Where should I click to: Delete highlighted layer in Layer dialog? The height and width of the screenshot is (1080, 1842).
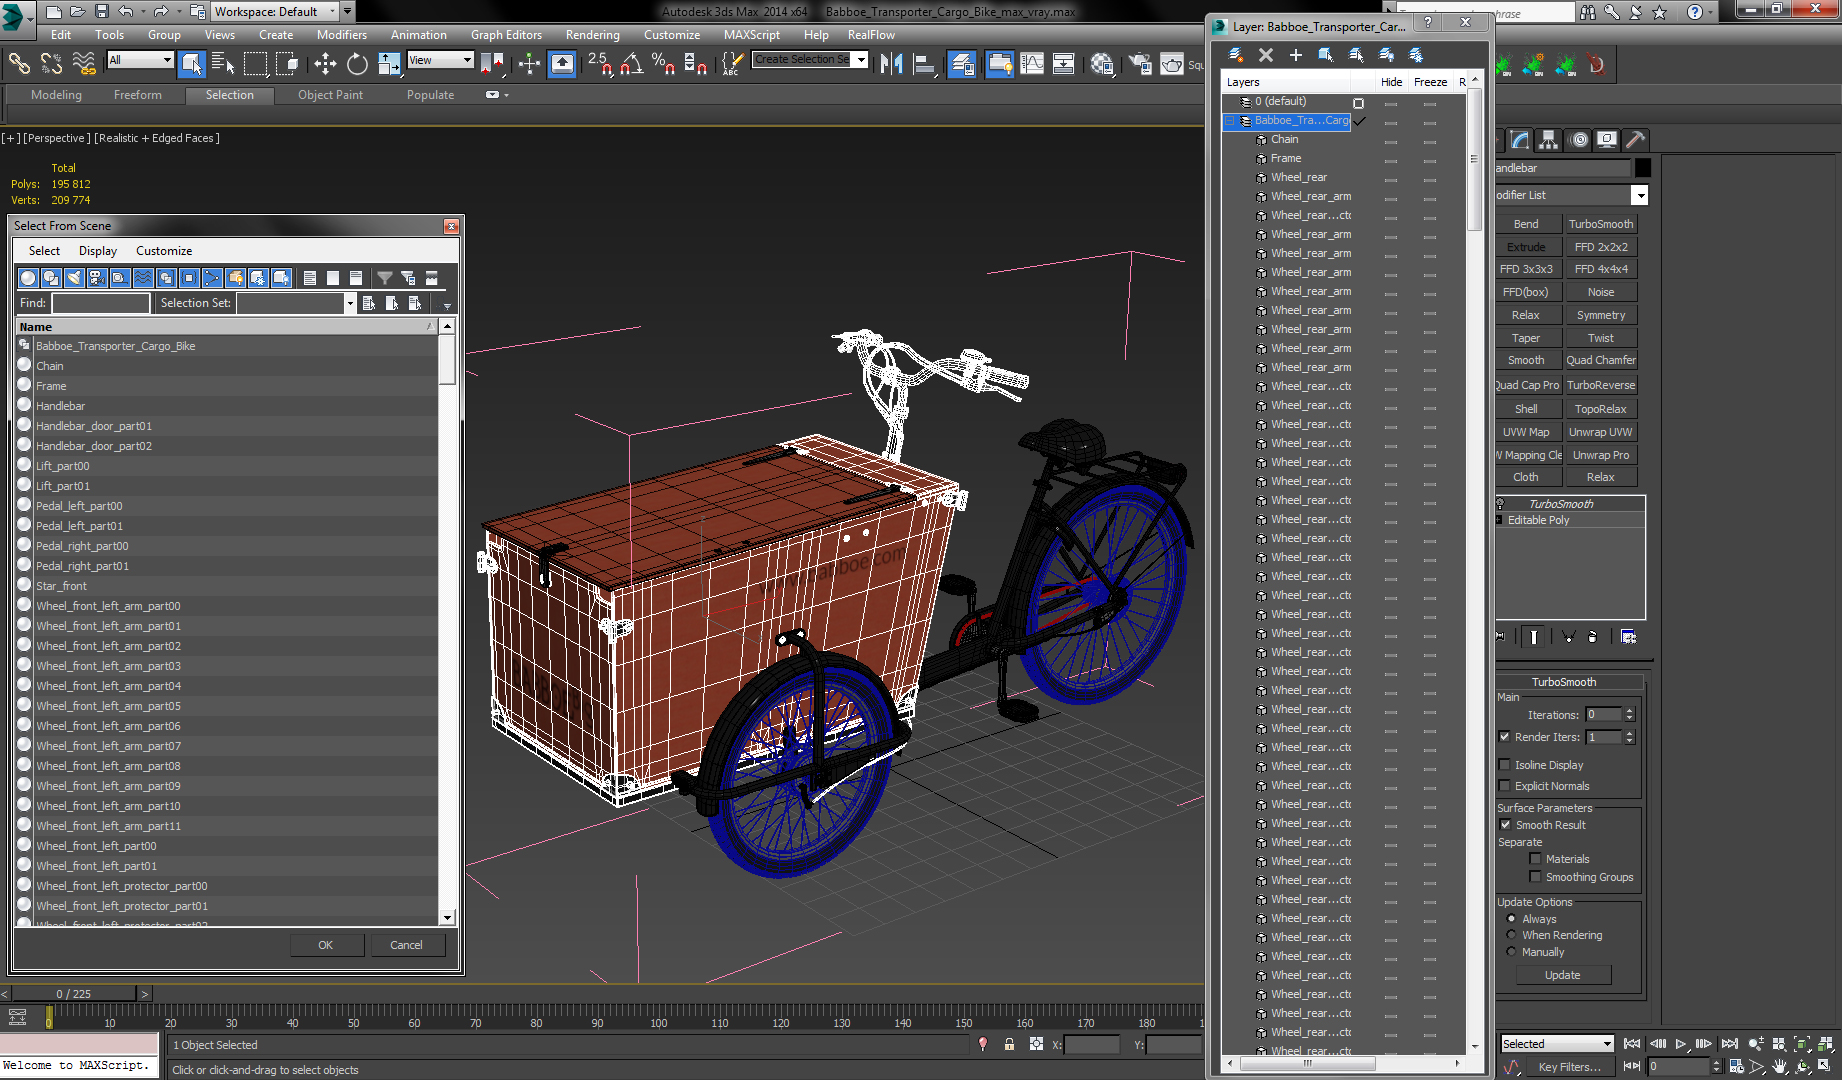coord(1265,55)
